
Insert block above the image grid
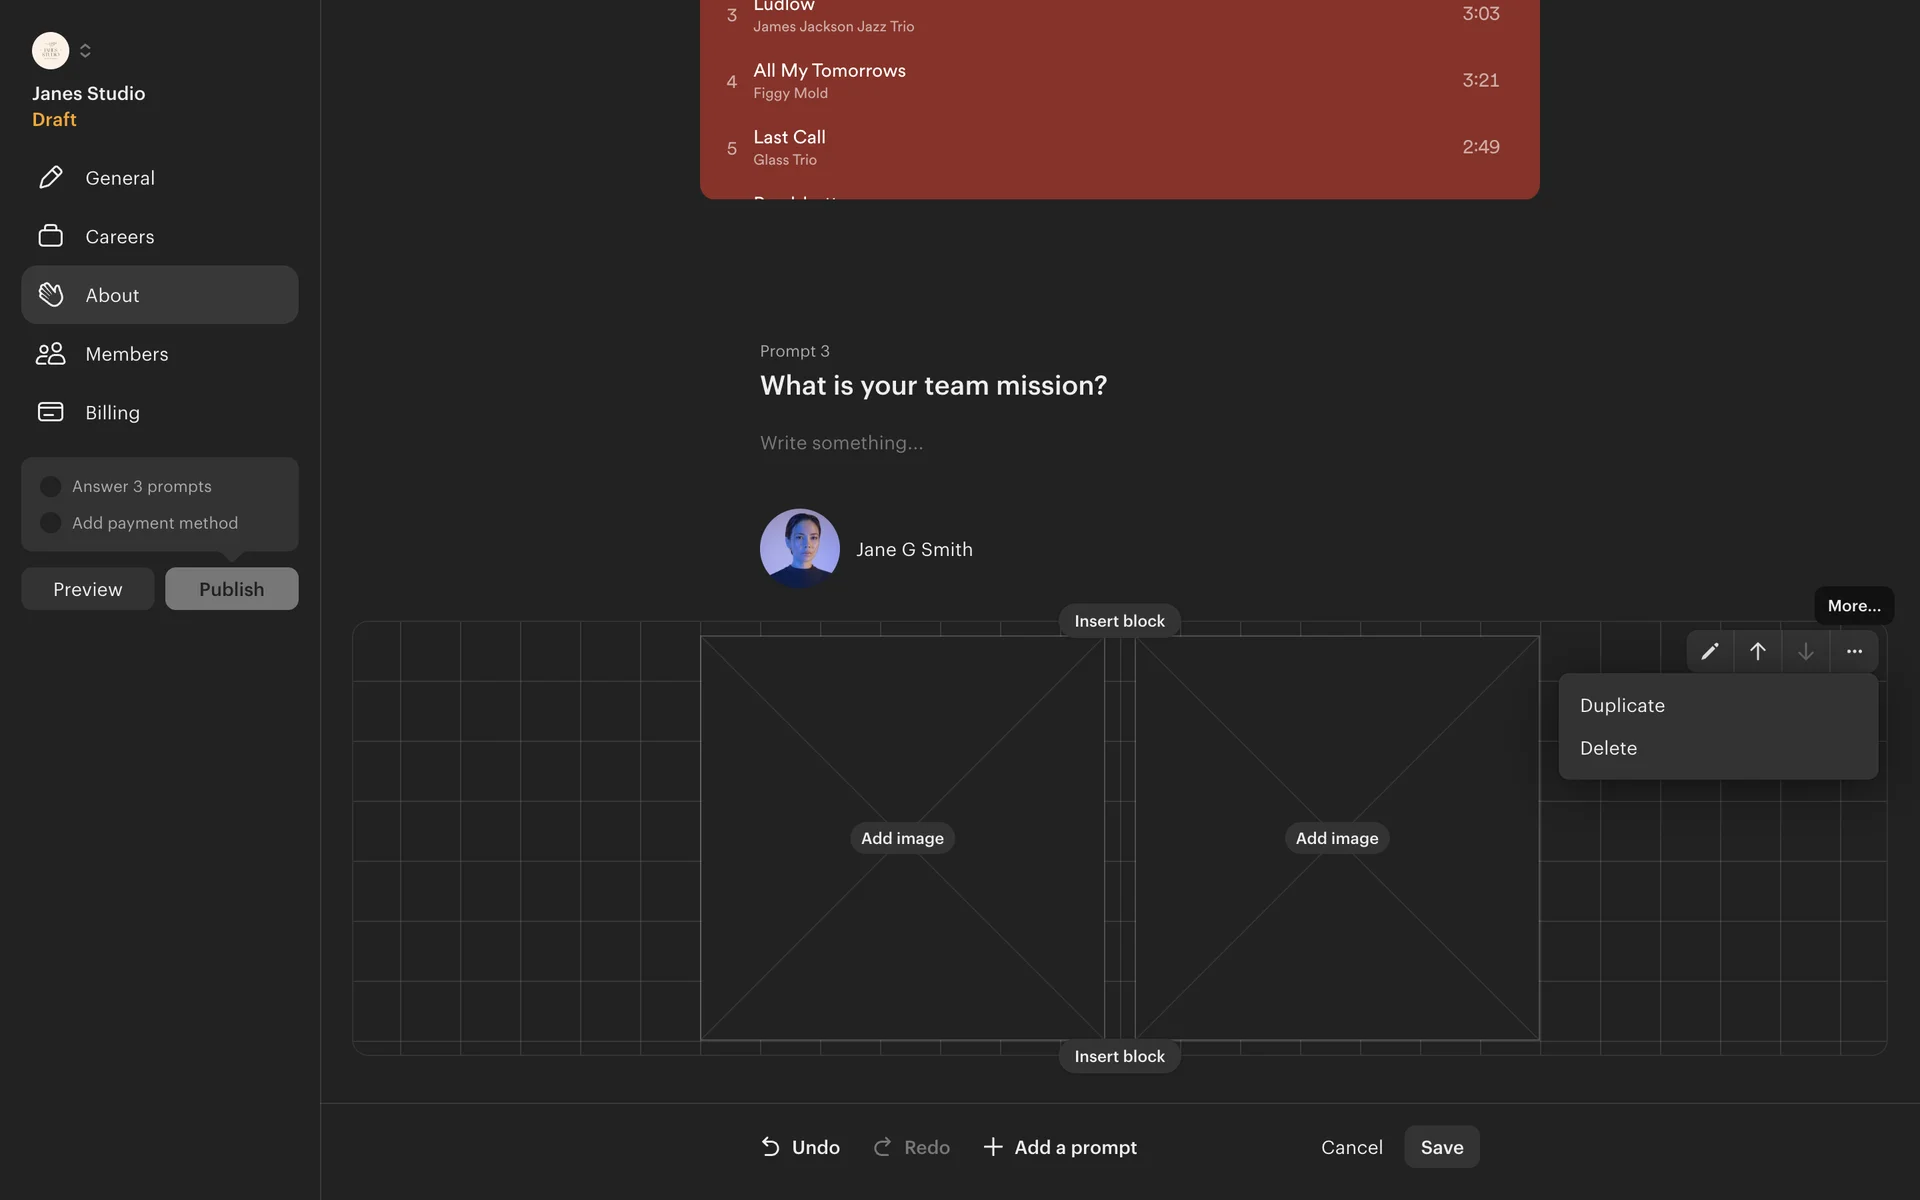pos(1119,621)
